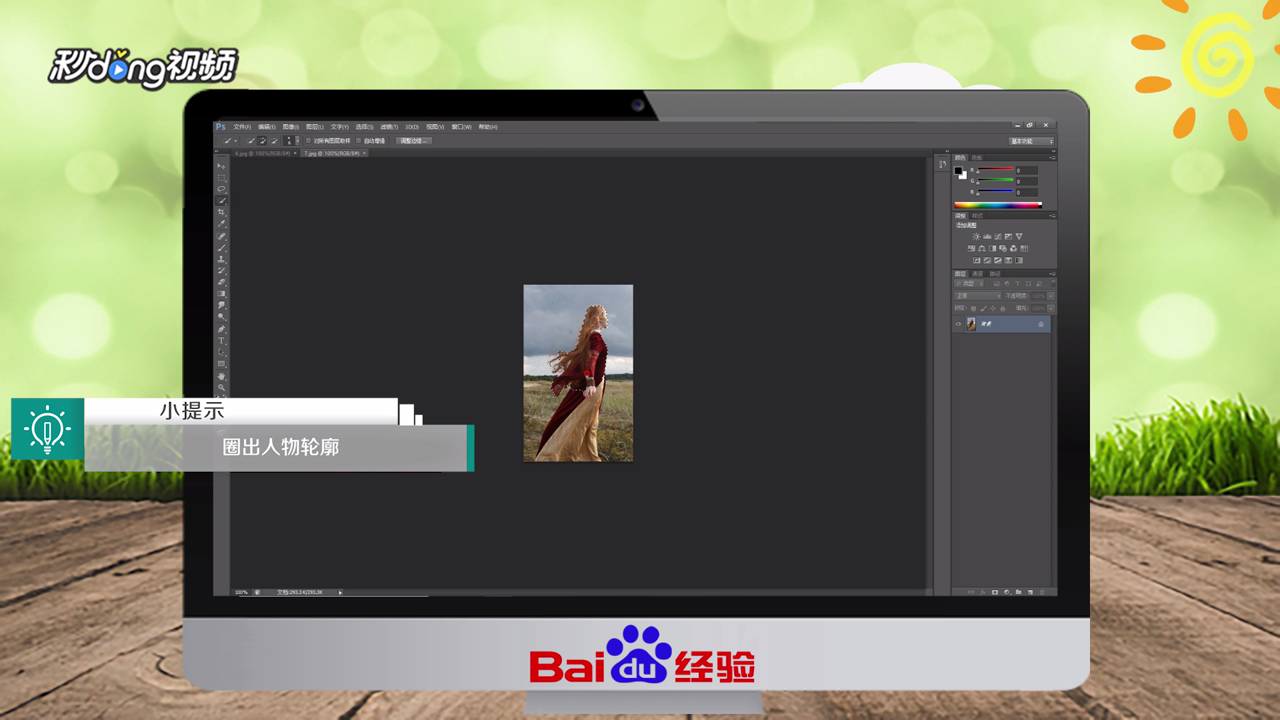1280x720 pixels.
Task: Select the Eyedropper tool
Action: coord(222,223)
